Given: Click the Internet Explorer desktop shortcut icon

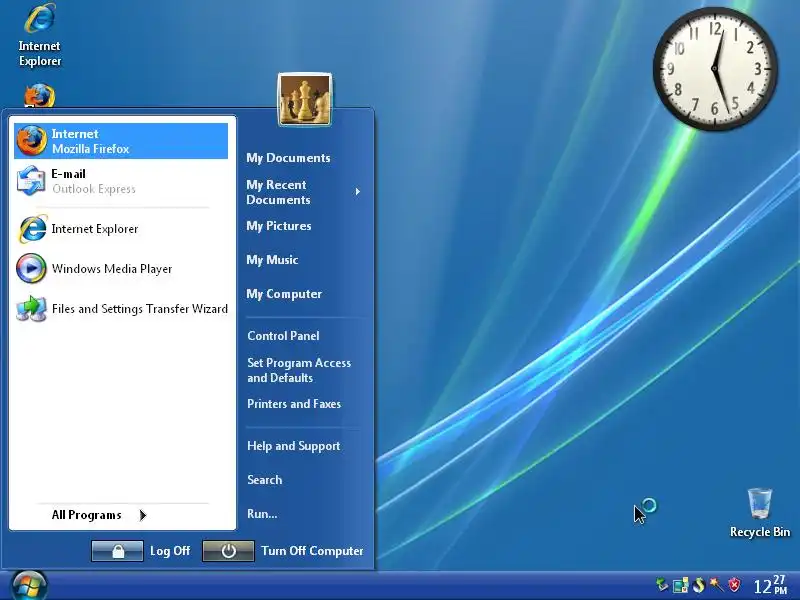Looking at the screenshot, I should pos(40,19).
